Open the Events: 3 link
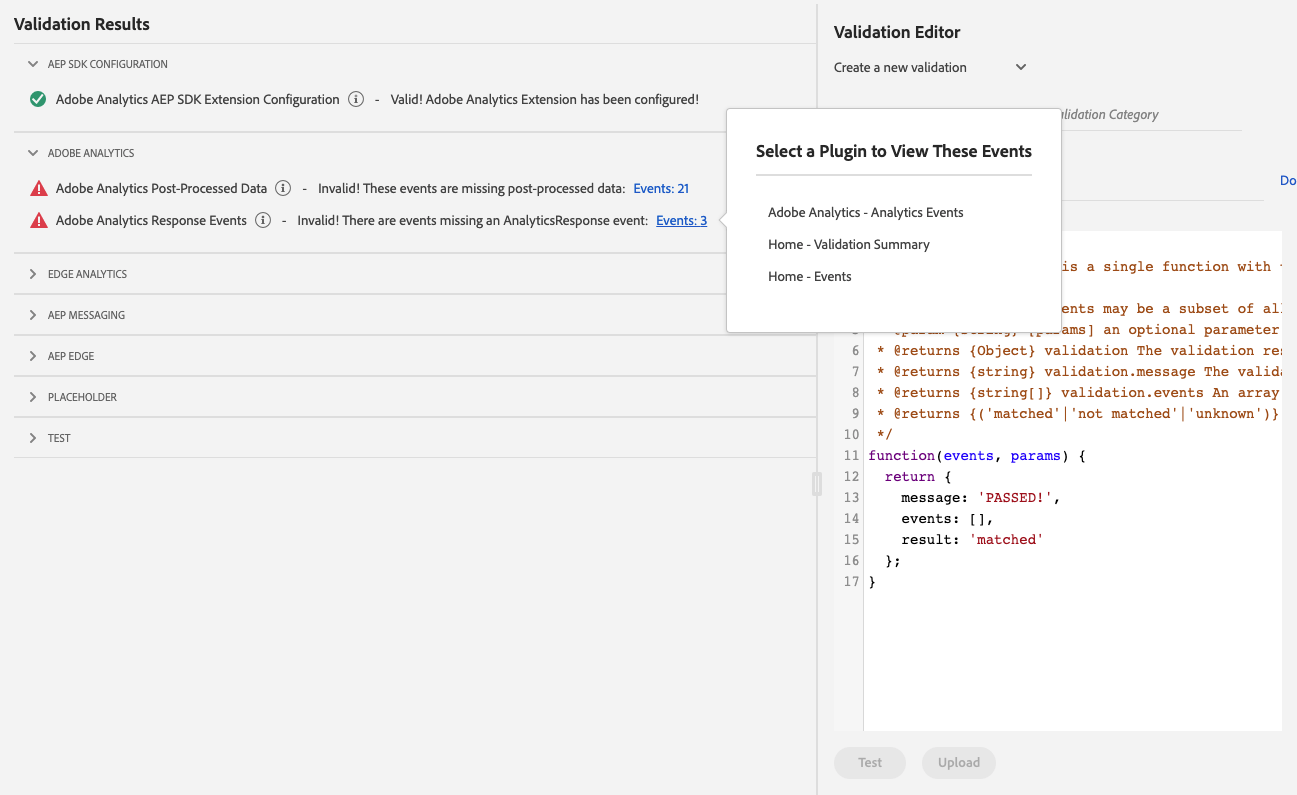Screen dimensions: 1297x795 tap(681, 220)
